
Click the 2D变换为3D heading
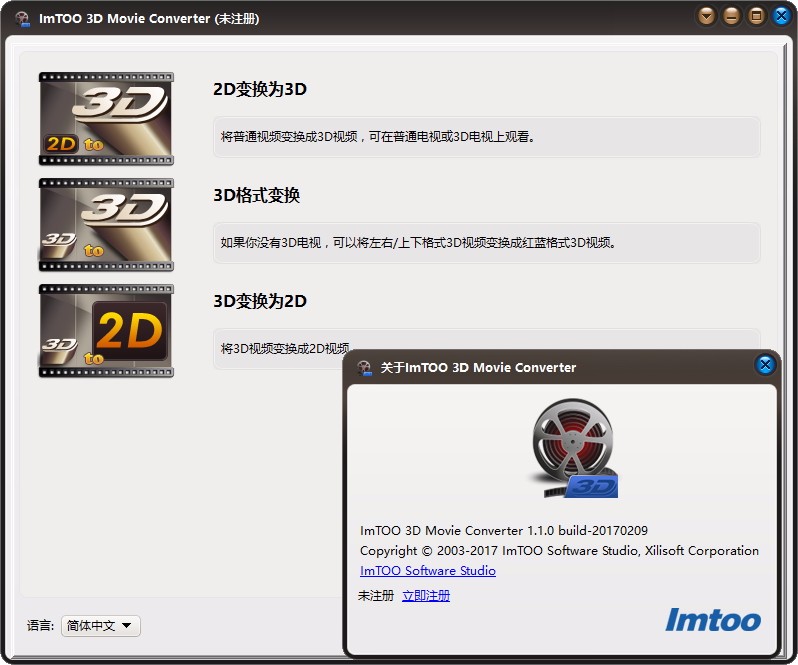pos(260,89)
